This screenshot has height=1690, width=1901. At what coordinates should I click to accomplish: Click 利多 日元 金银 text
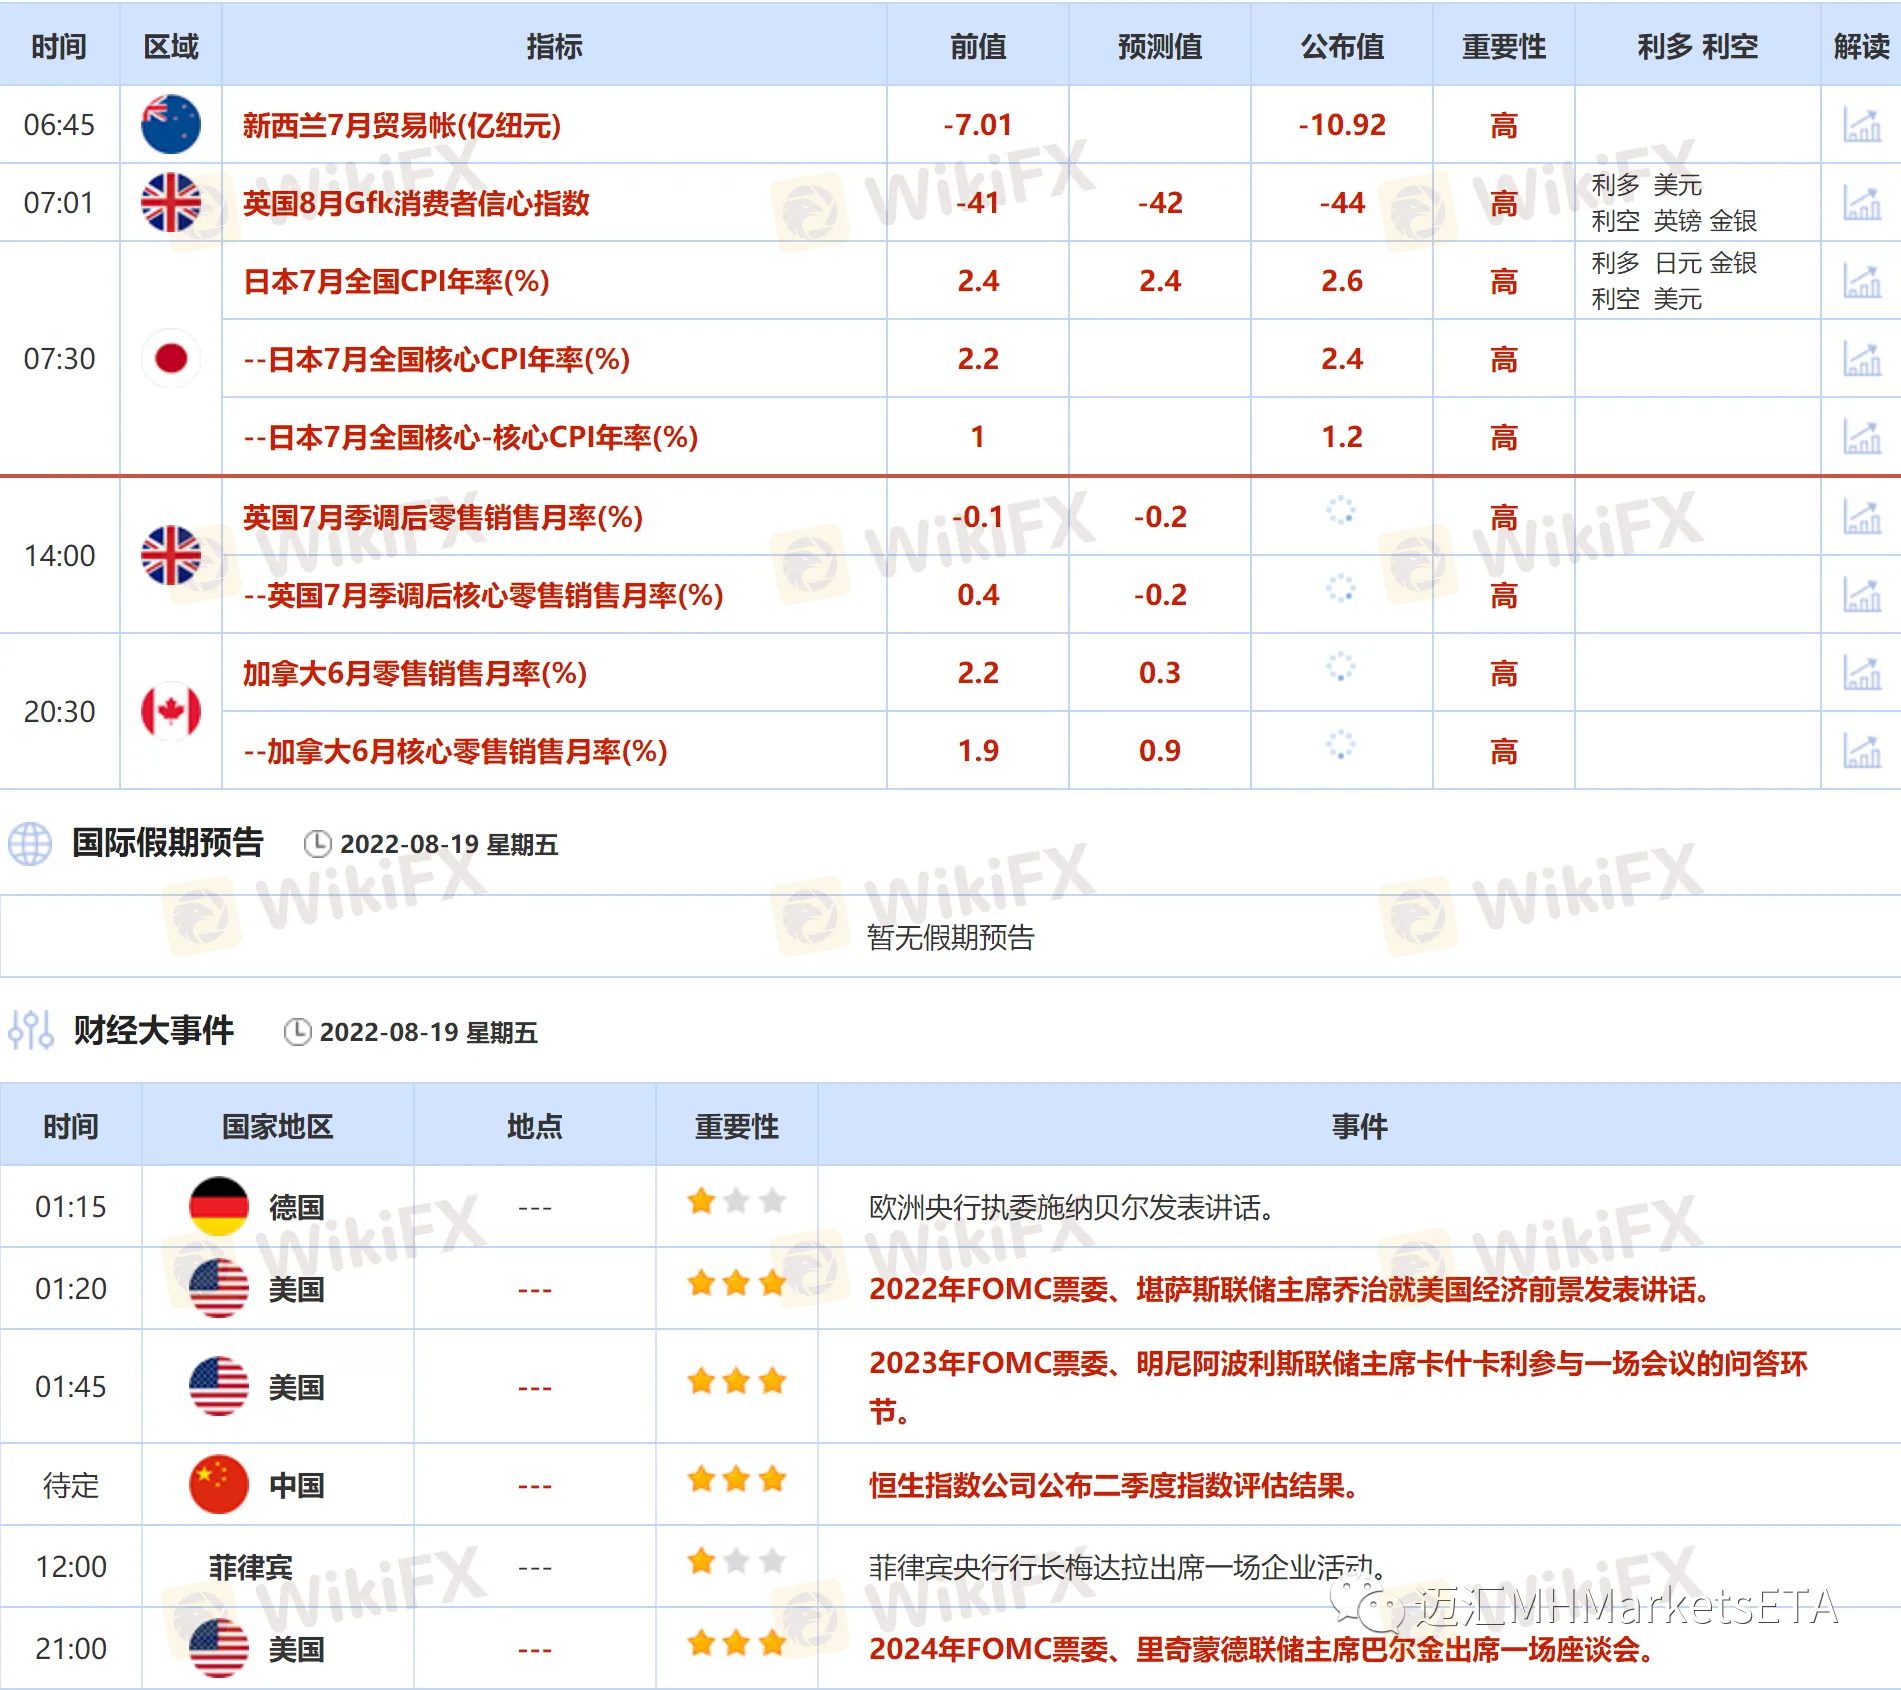[1675, 263]
